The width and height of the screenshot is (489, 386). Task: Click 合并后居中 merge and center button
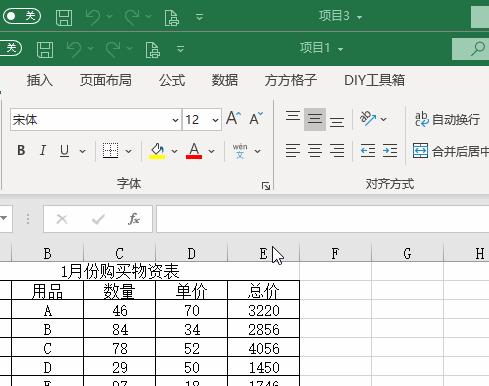tap(451, 151)
